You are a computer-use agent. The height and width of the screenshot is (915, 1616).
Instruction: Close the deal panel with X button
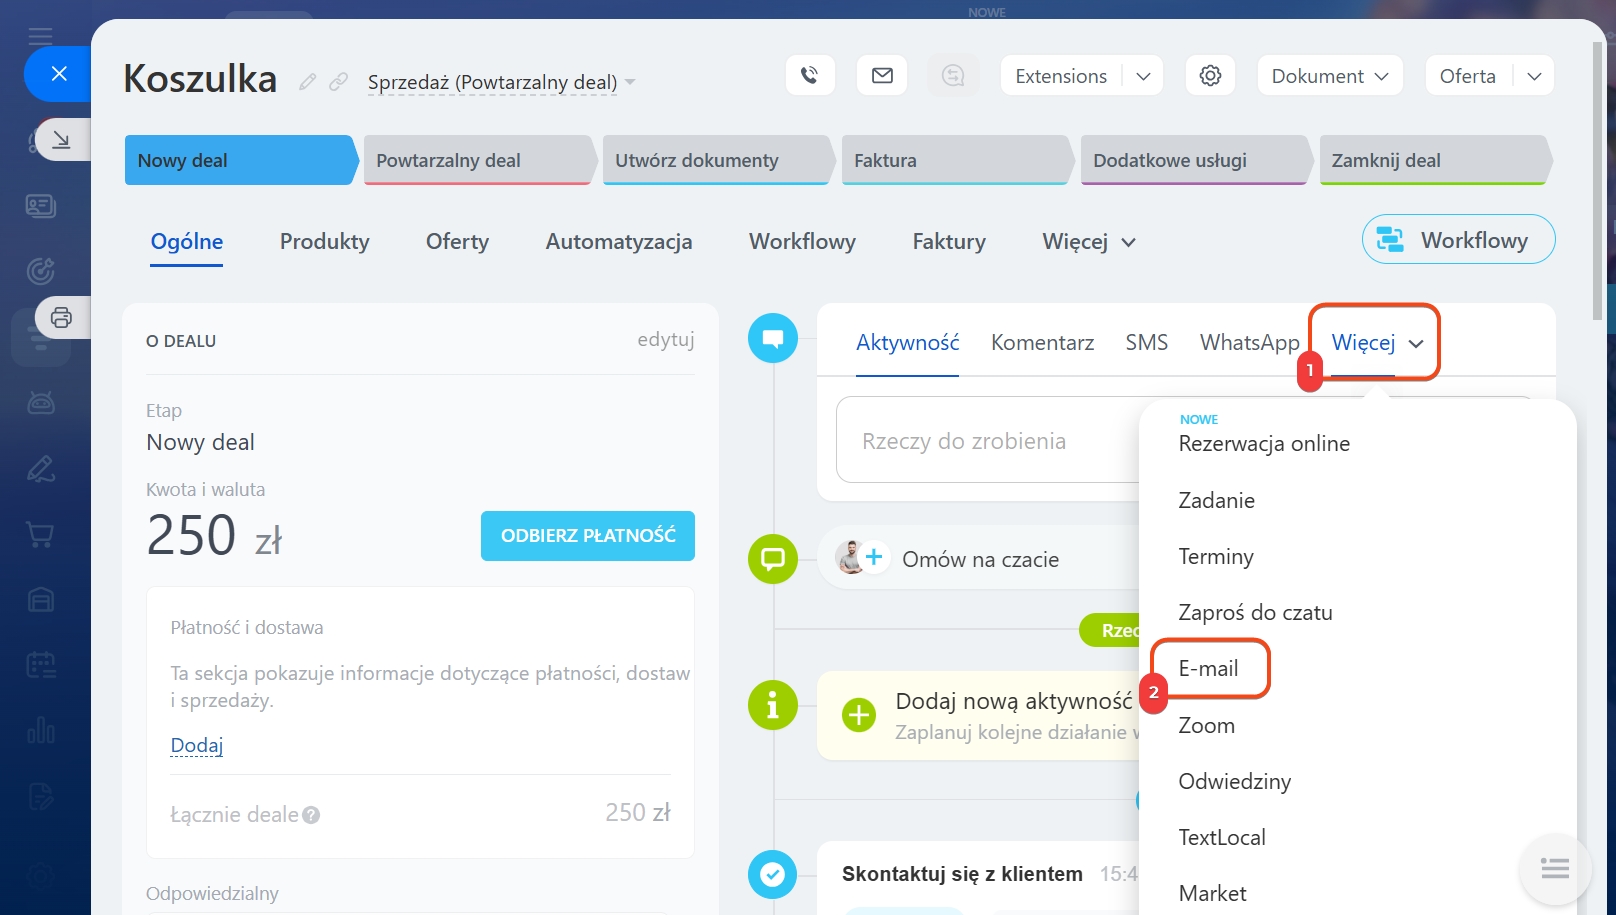click(x=59, y=74)
